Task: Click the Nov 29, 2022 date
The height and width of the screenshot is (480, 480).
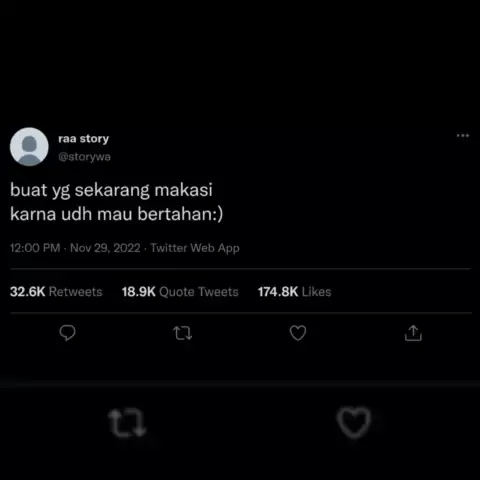Action: point(105,248)
